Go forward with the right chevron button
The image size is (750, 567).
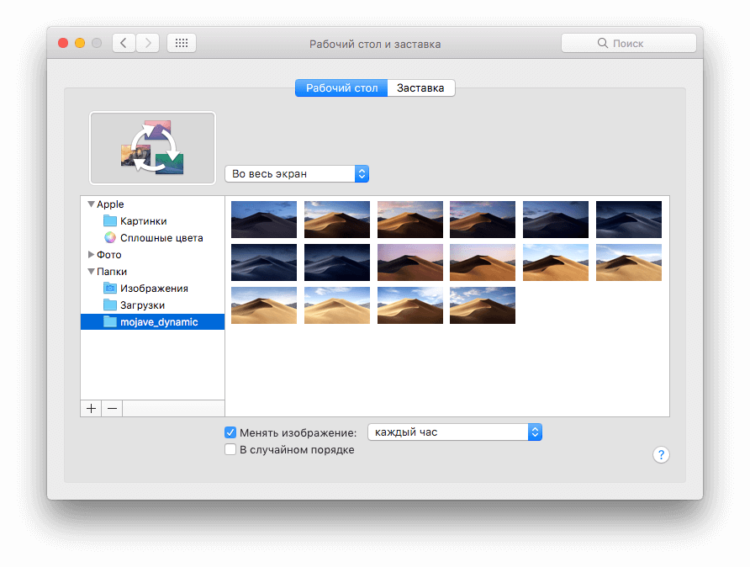148,43
